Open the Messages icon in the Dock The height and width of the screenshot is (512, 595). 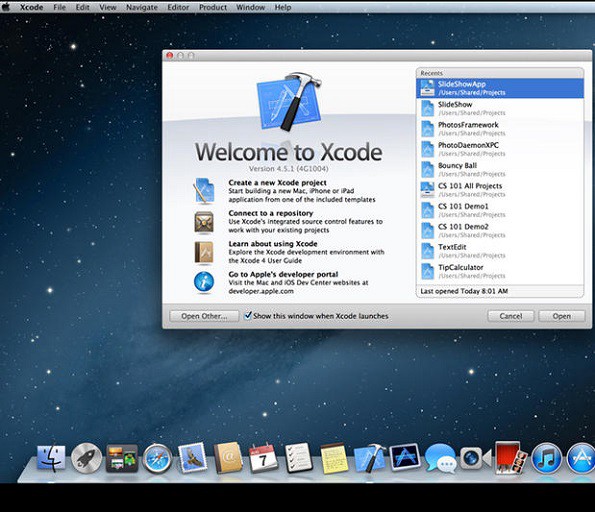441,458
